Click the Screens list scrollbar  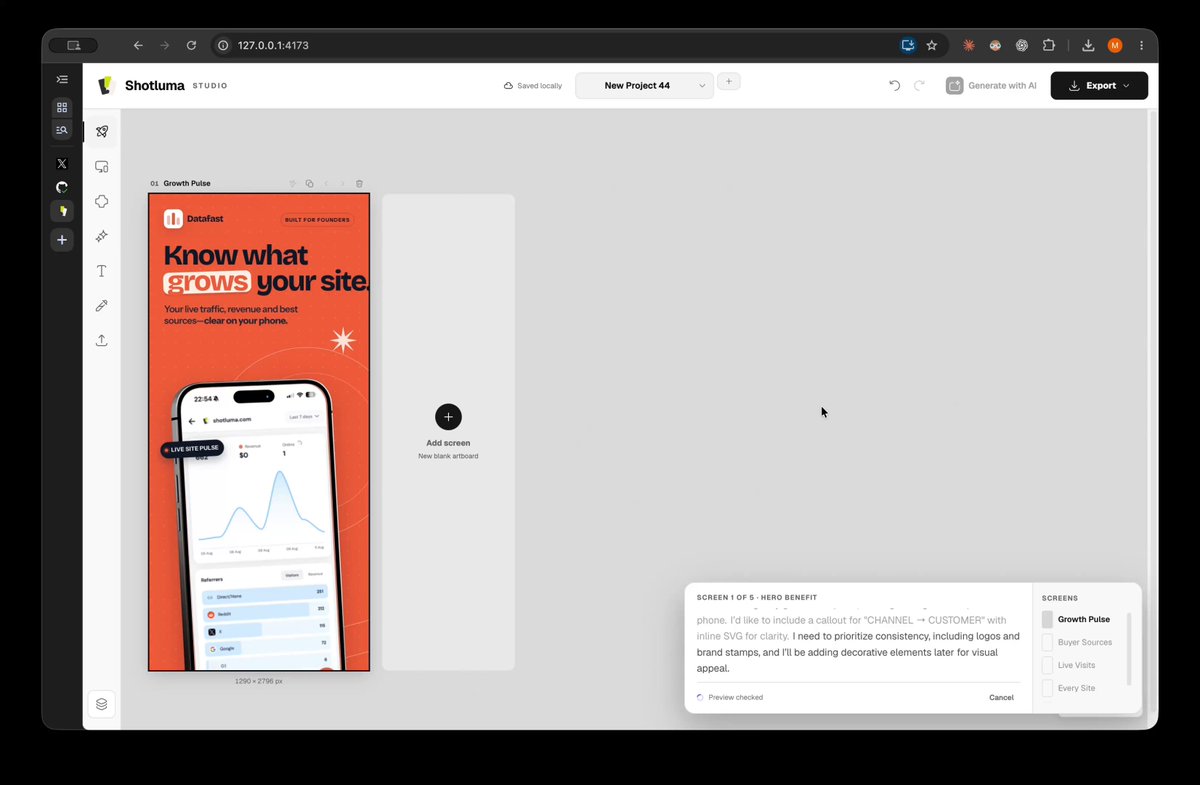pyautogui.click(x=1129, y=649)
